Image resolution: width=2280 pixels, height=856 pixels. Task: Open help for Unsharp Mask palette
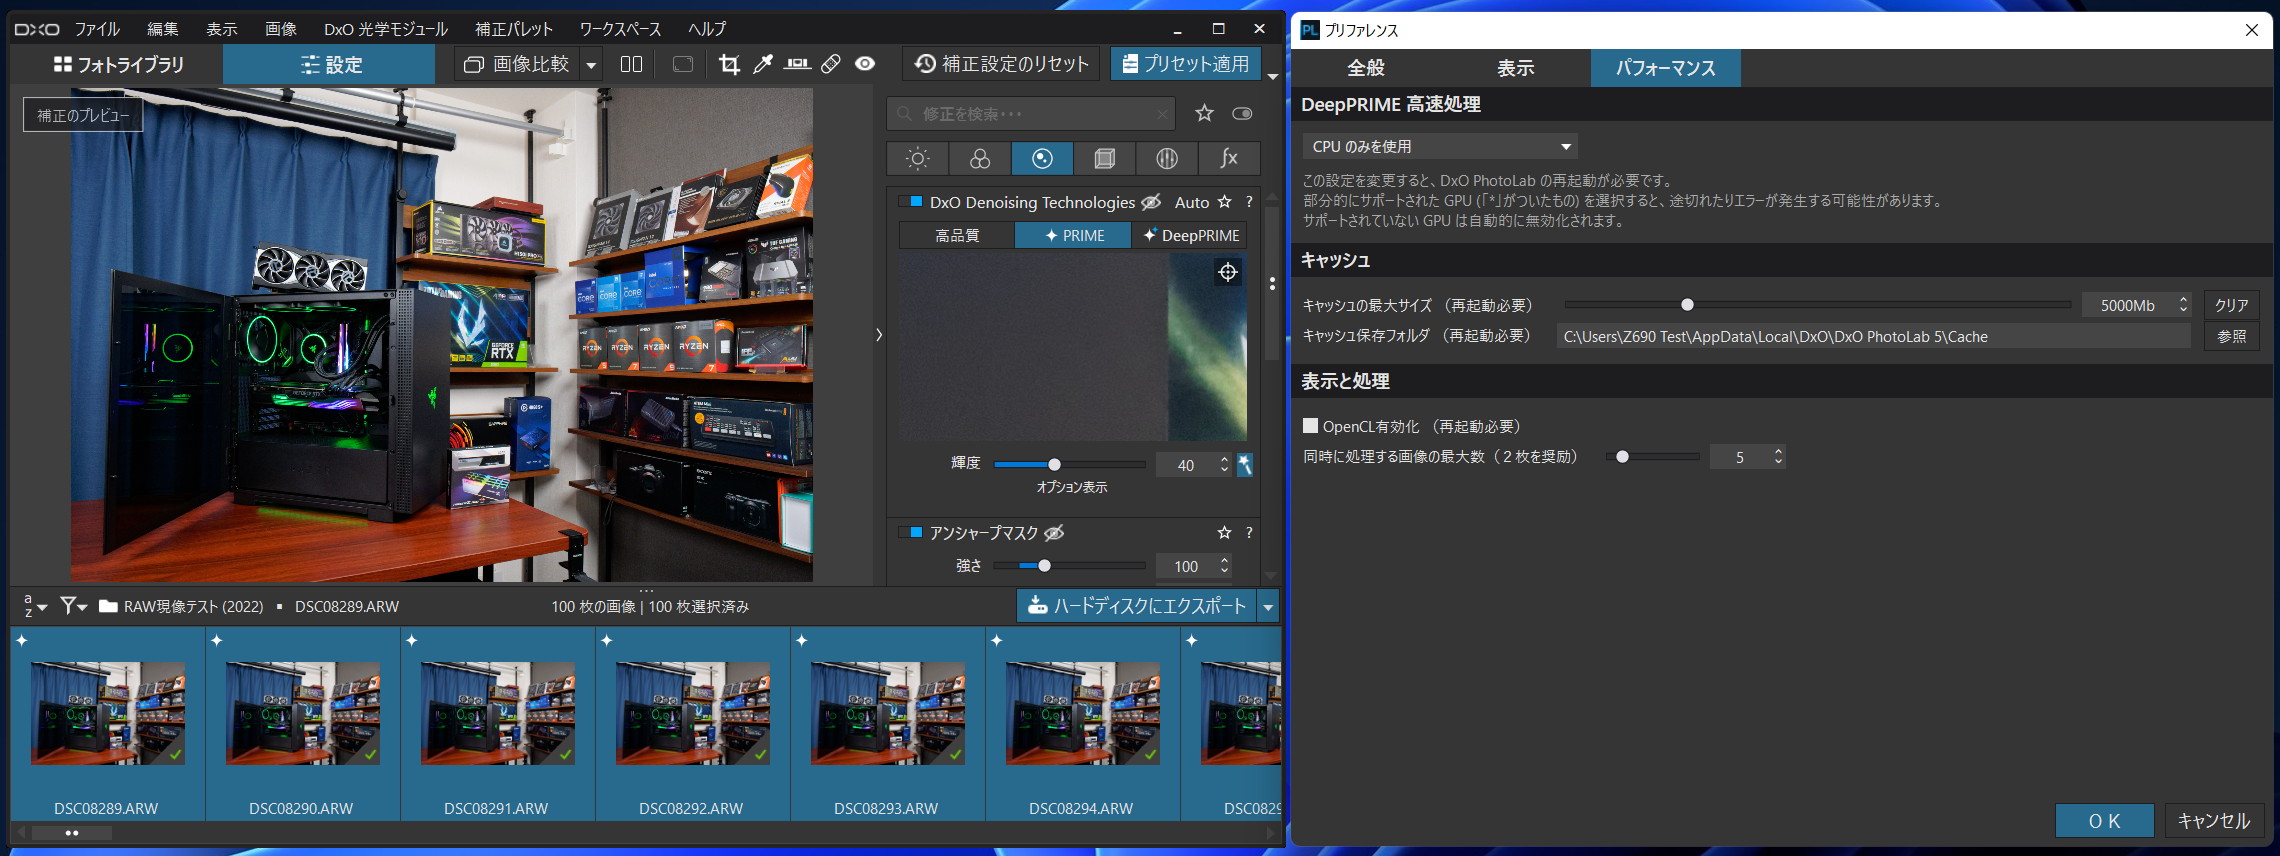[1249, 533]
